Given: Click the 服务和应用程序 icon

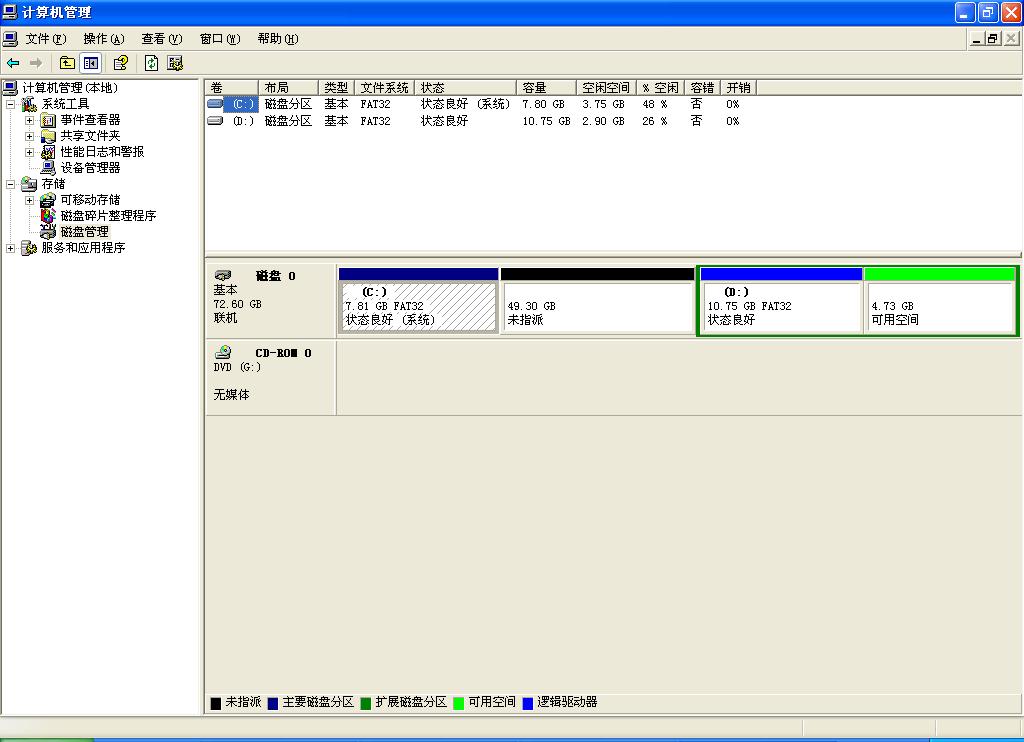Looking at the screenshot, I should coord(29,248).
